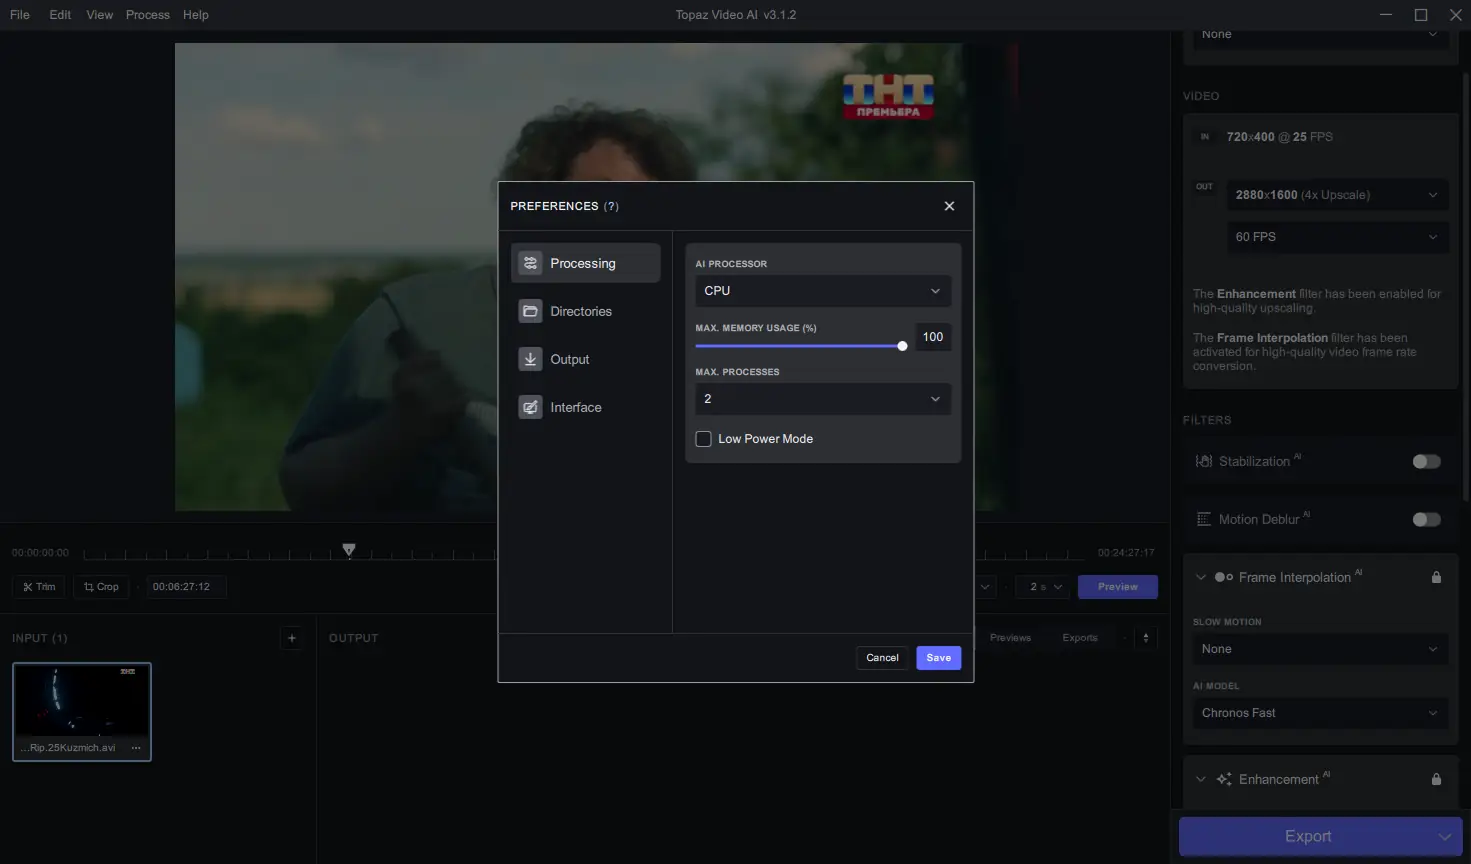
Task: Toggle the Motion Deblur filter switch
Action: point(1427,520)
